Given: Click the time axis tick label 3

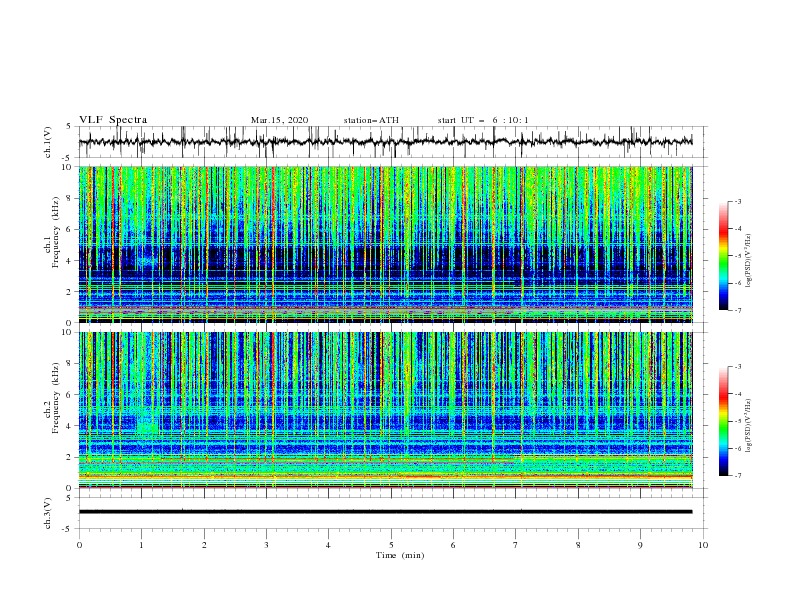Looking at the screenshot, I should [x=266, y=545].
